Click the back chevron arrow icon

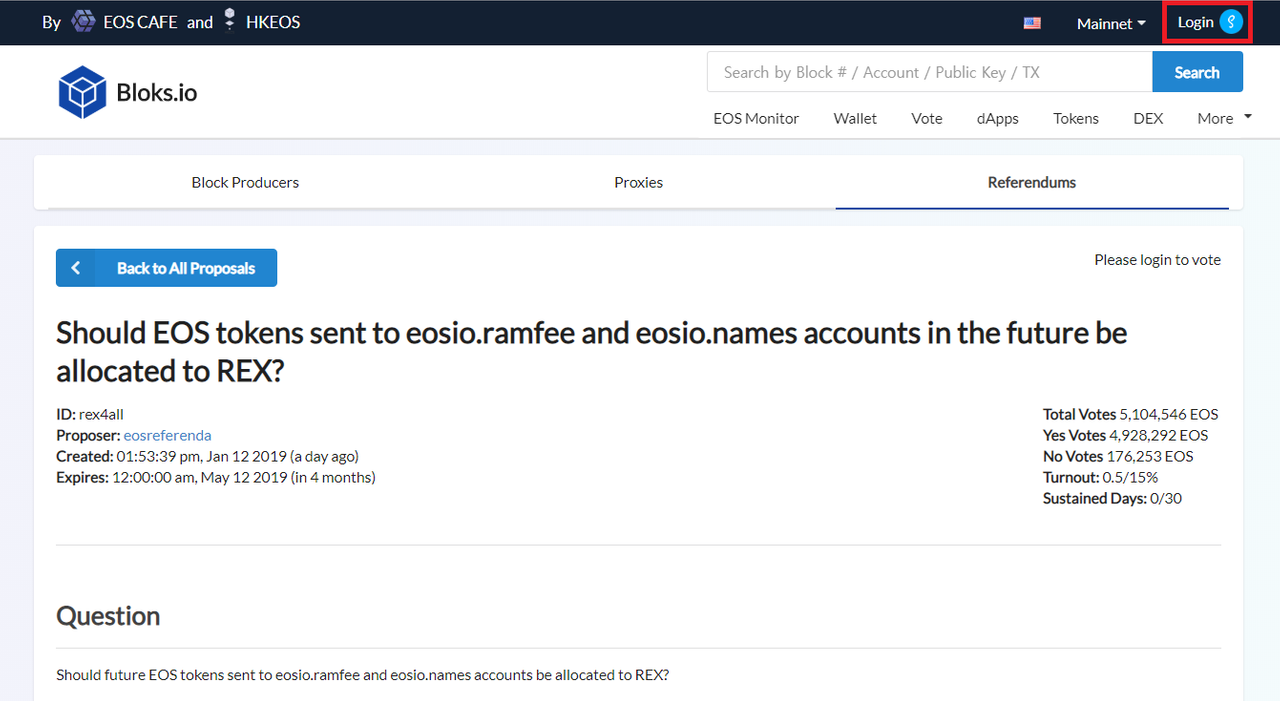click(x=76, y=268)
